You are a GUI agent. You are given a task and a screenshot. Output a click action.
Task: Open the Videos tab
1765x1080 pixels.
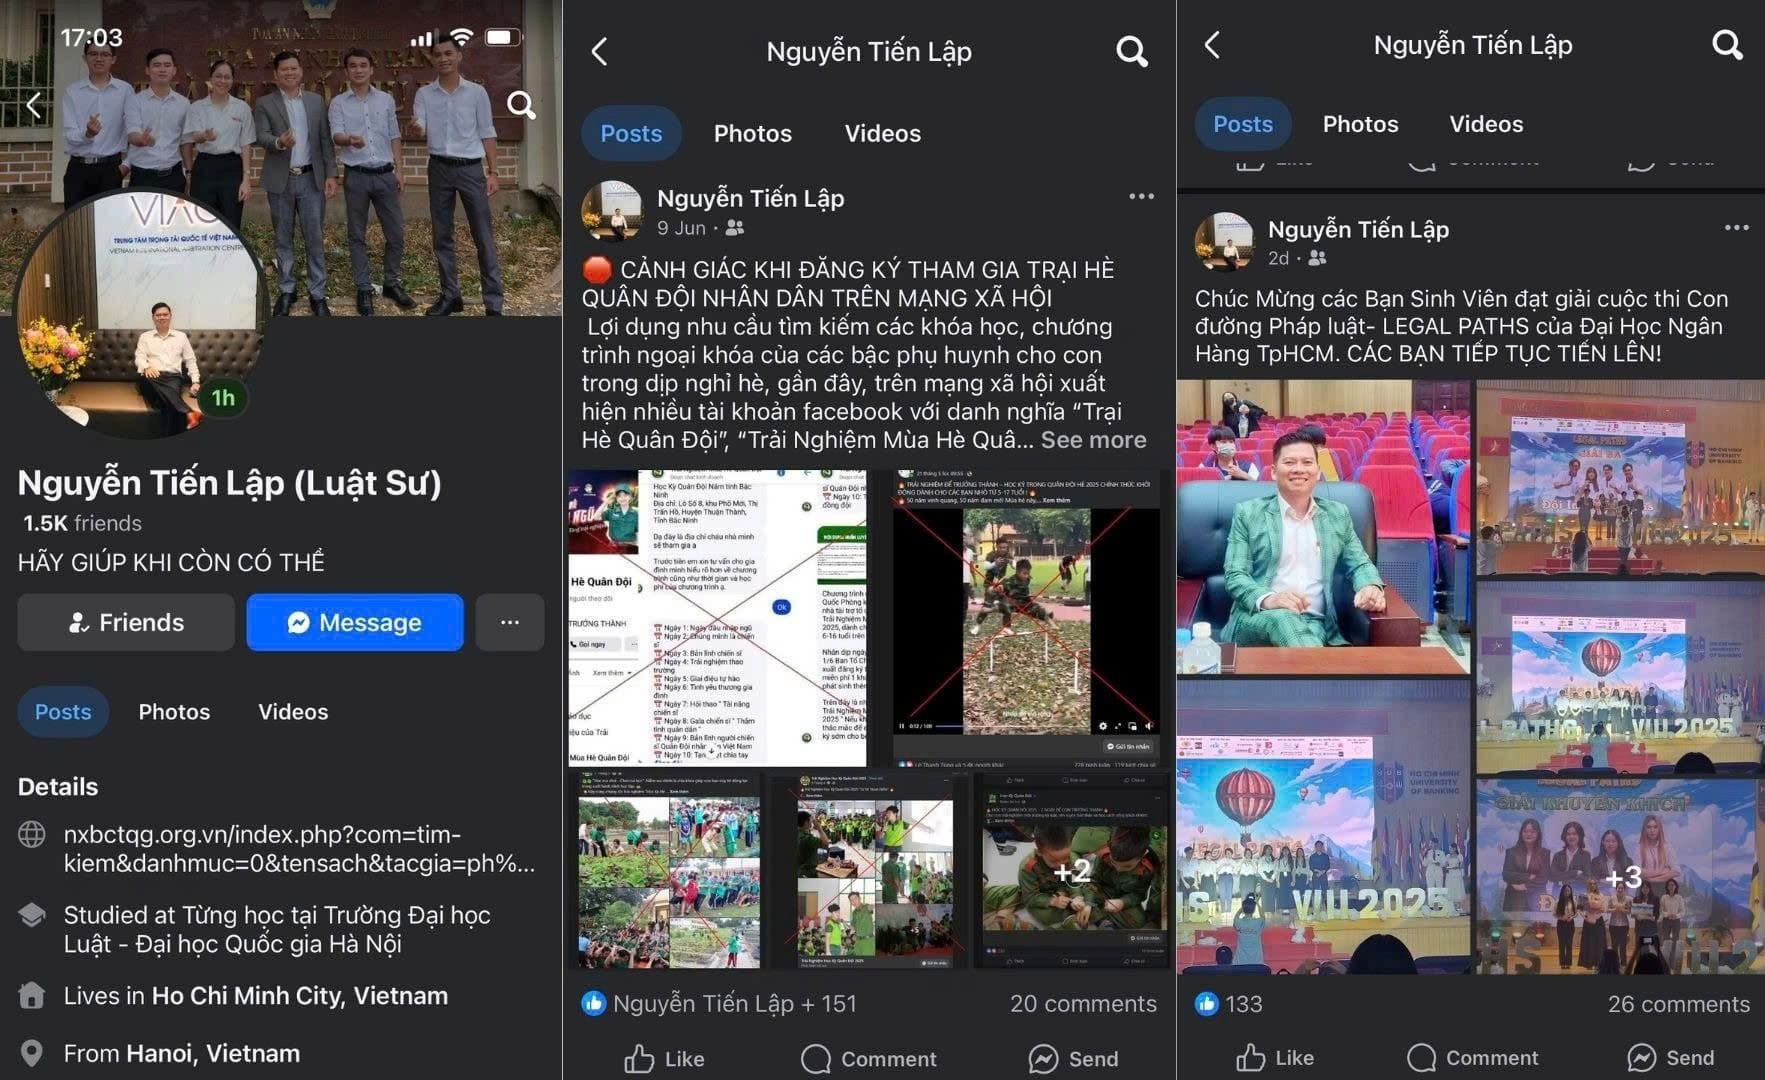pos(292,711)
